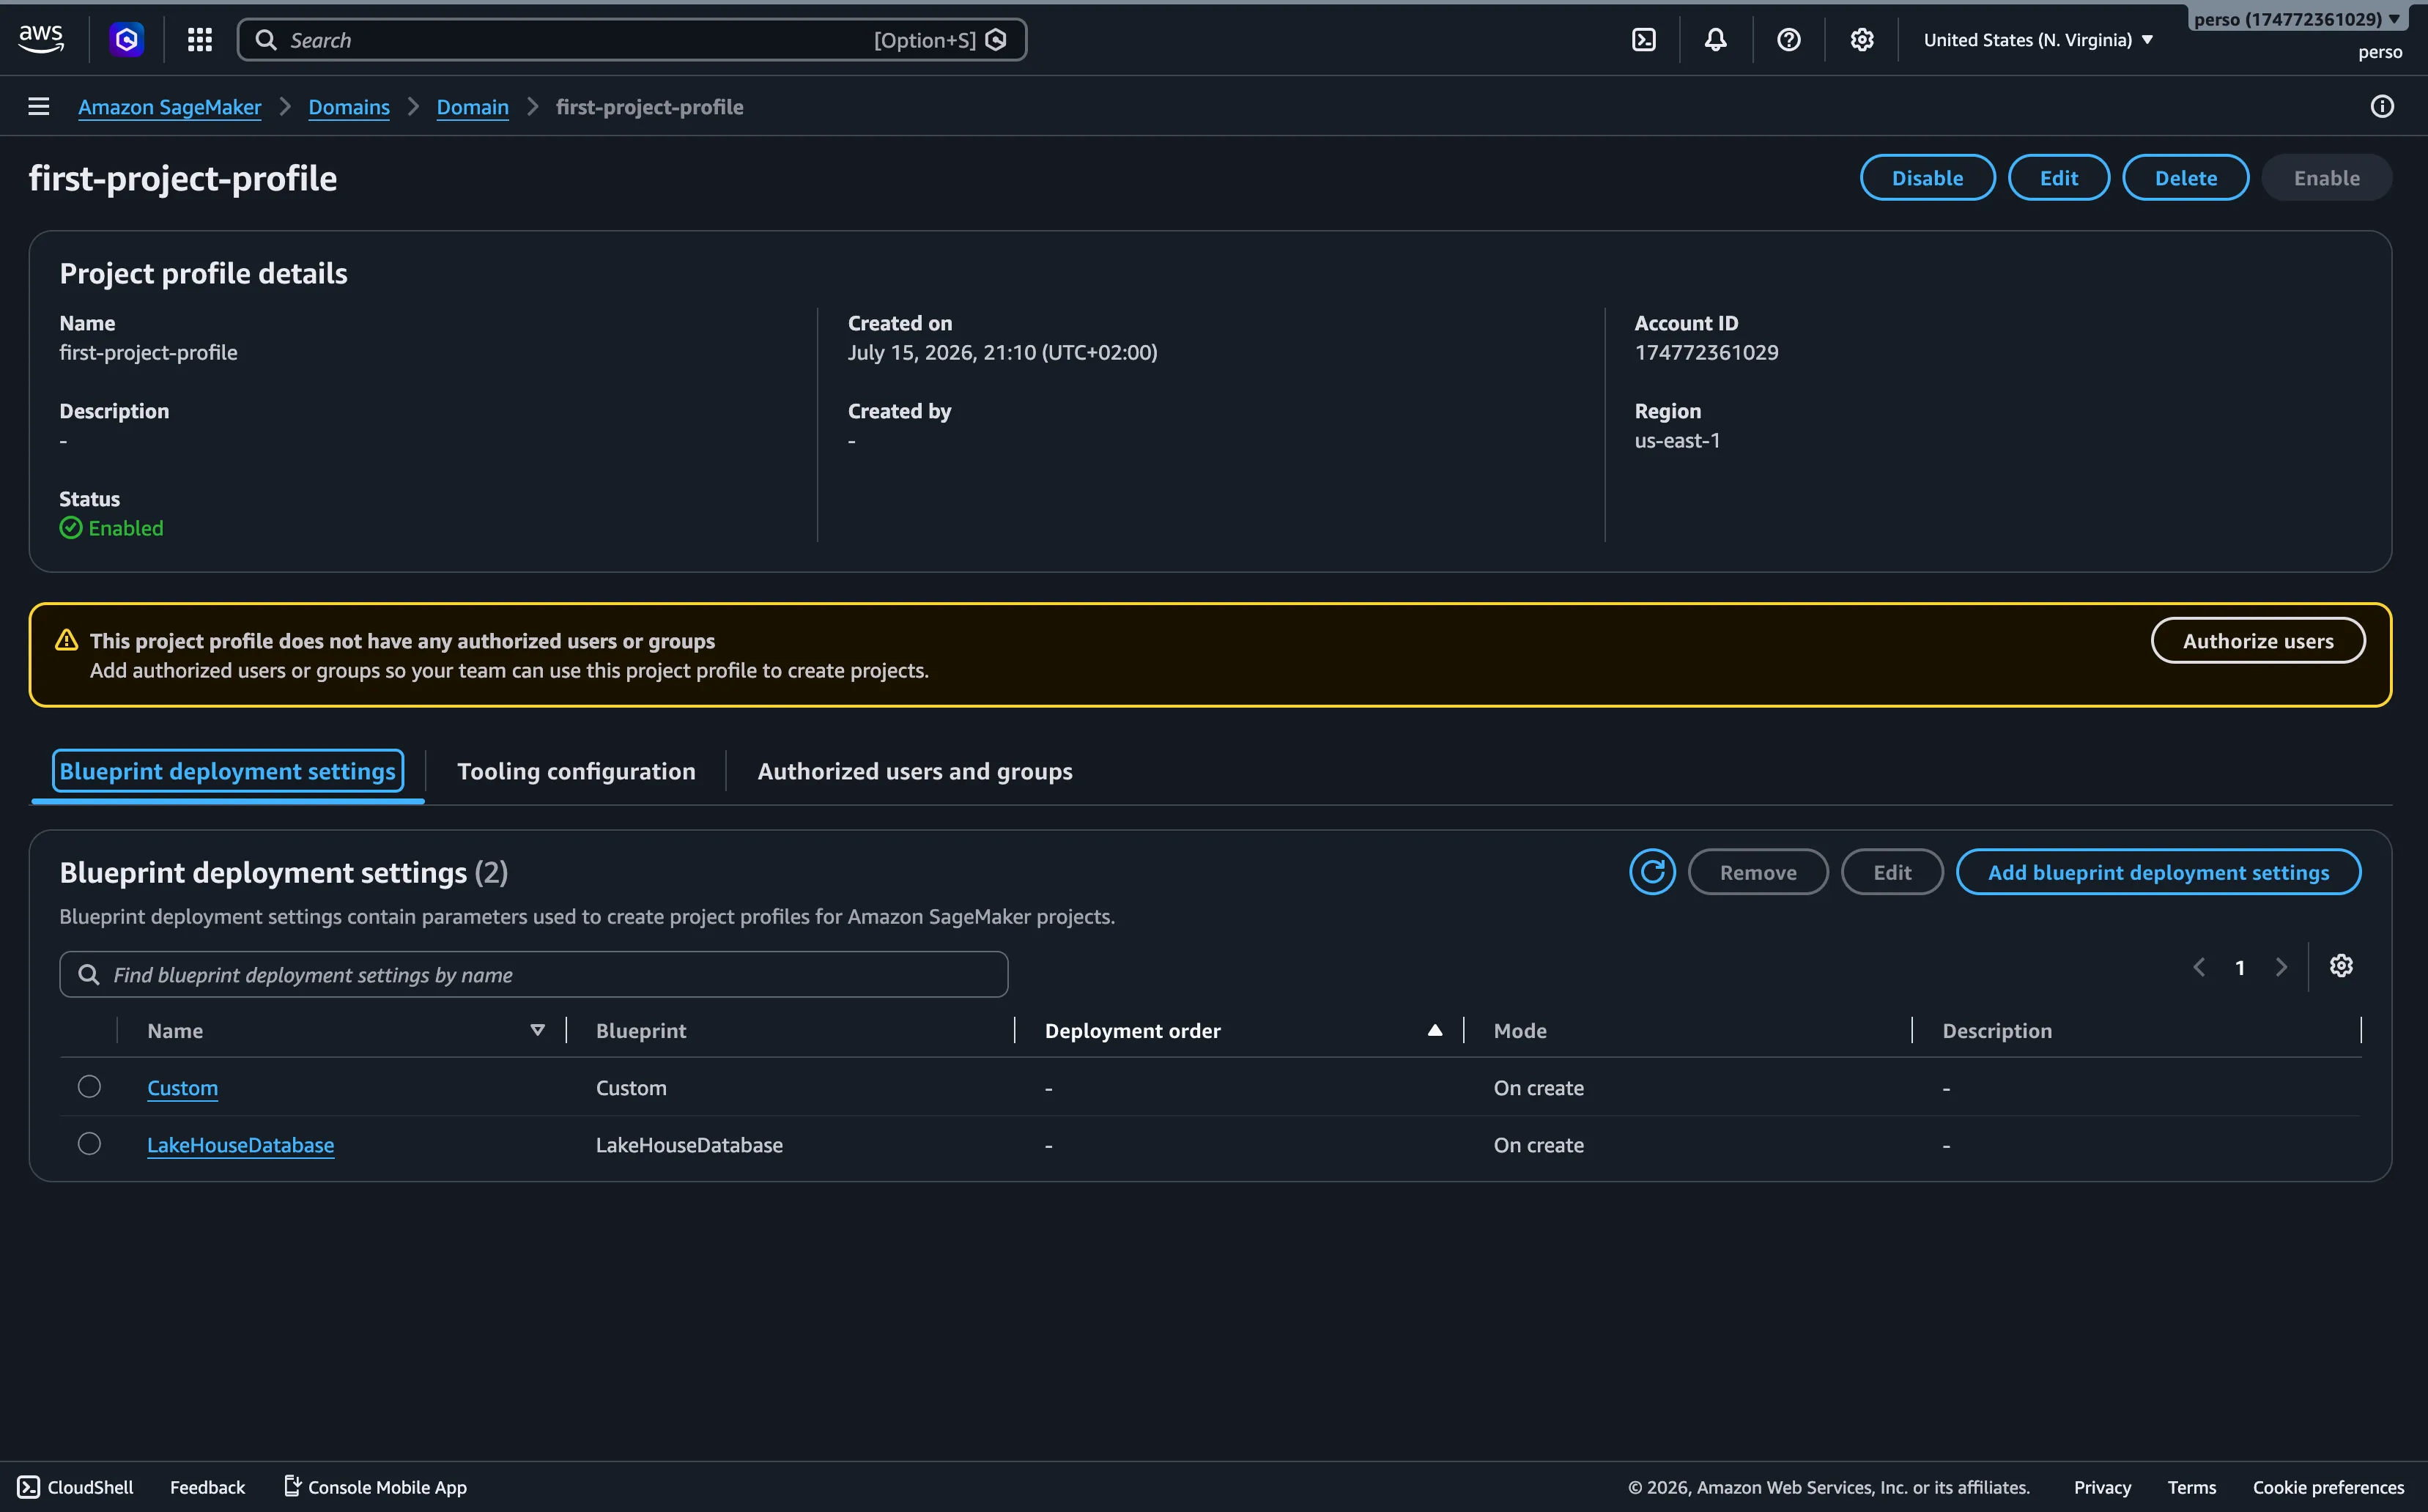This screenshot has width=2428, height=1512.
Task: Click the page number 1 in pagination
Action: point(2240,968)
